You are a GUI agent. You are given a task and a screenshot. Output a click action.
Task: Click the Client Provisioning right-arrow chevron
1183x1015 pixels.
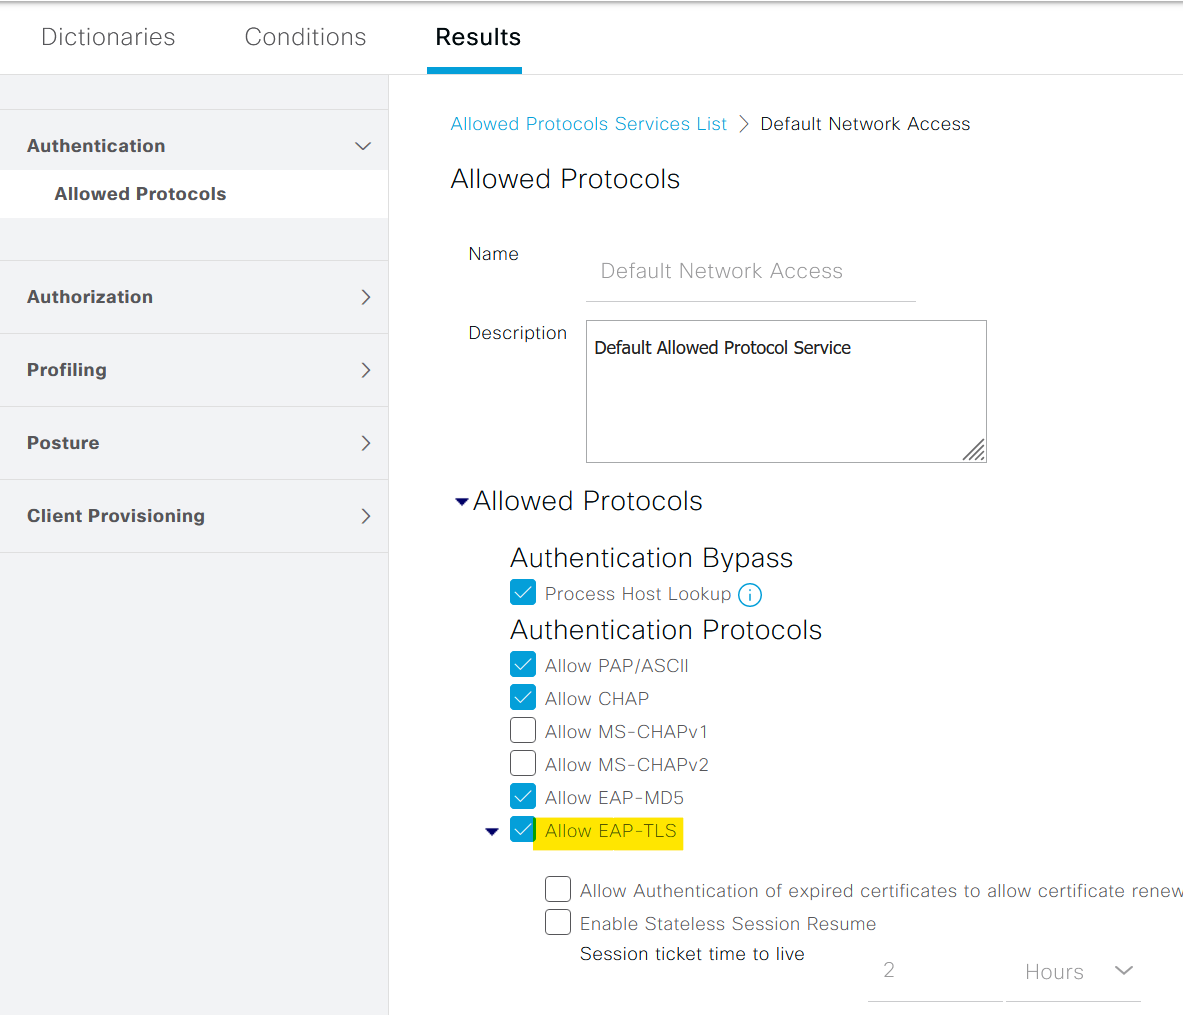click(366, 516)
